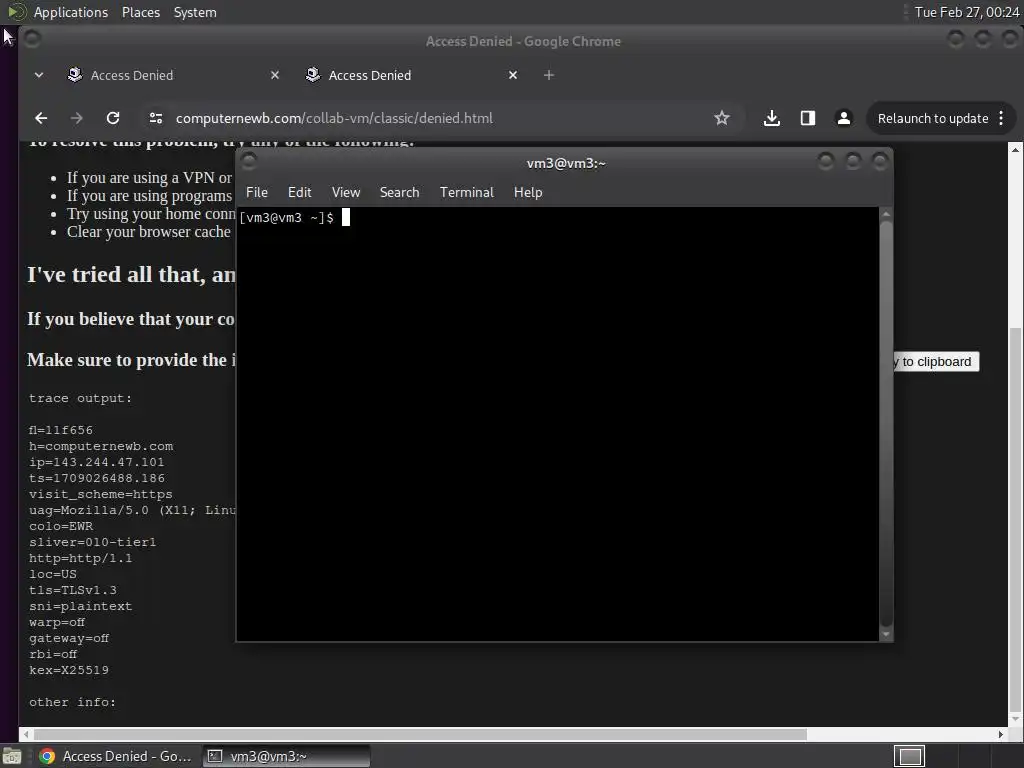The width and height of the screenshot is (1024, 768).
Task: Click page vertical scrollbar up arrow
Action: tap(1015, 150)
